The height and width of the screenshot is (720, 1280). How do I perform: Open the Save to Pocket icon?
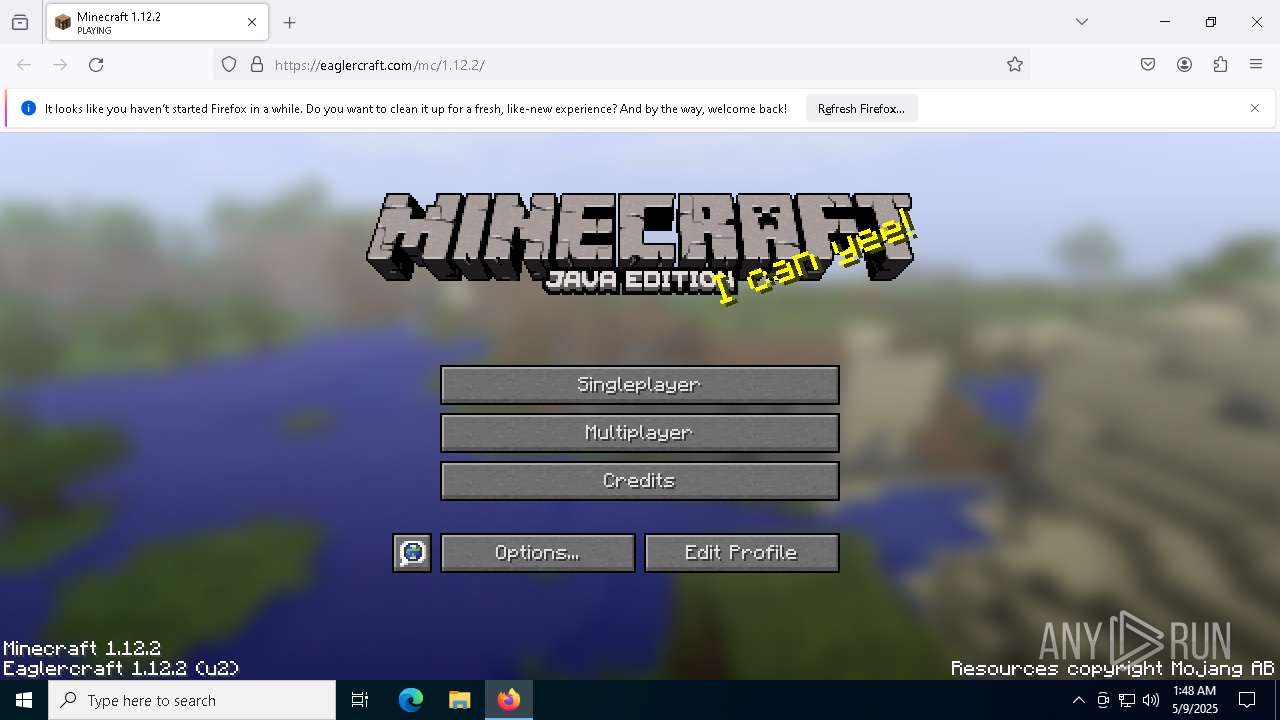(x=1148, y=65)
